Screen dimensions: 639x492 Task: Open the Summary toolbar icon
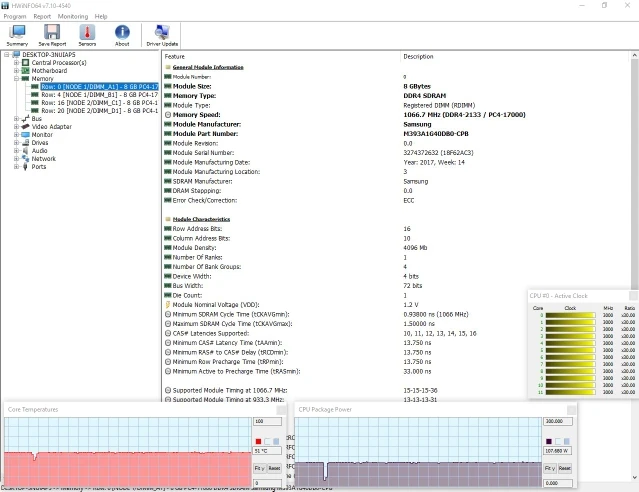click(x=17, y=35)
